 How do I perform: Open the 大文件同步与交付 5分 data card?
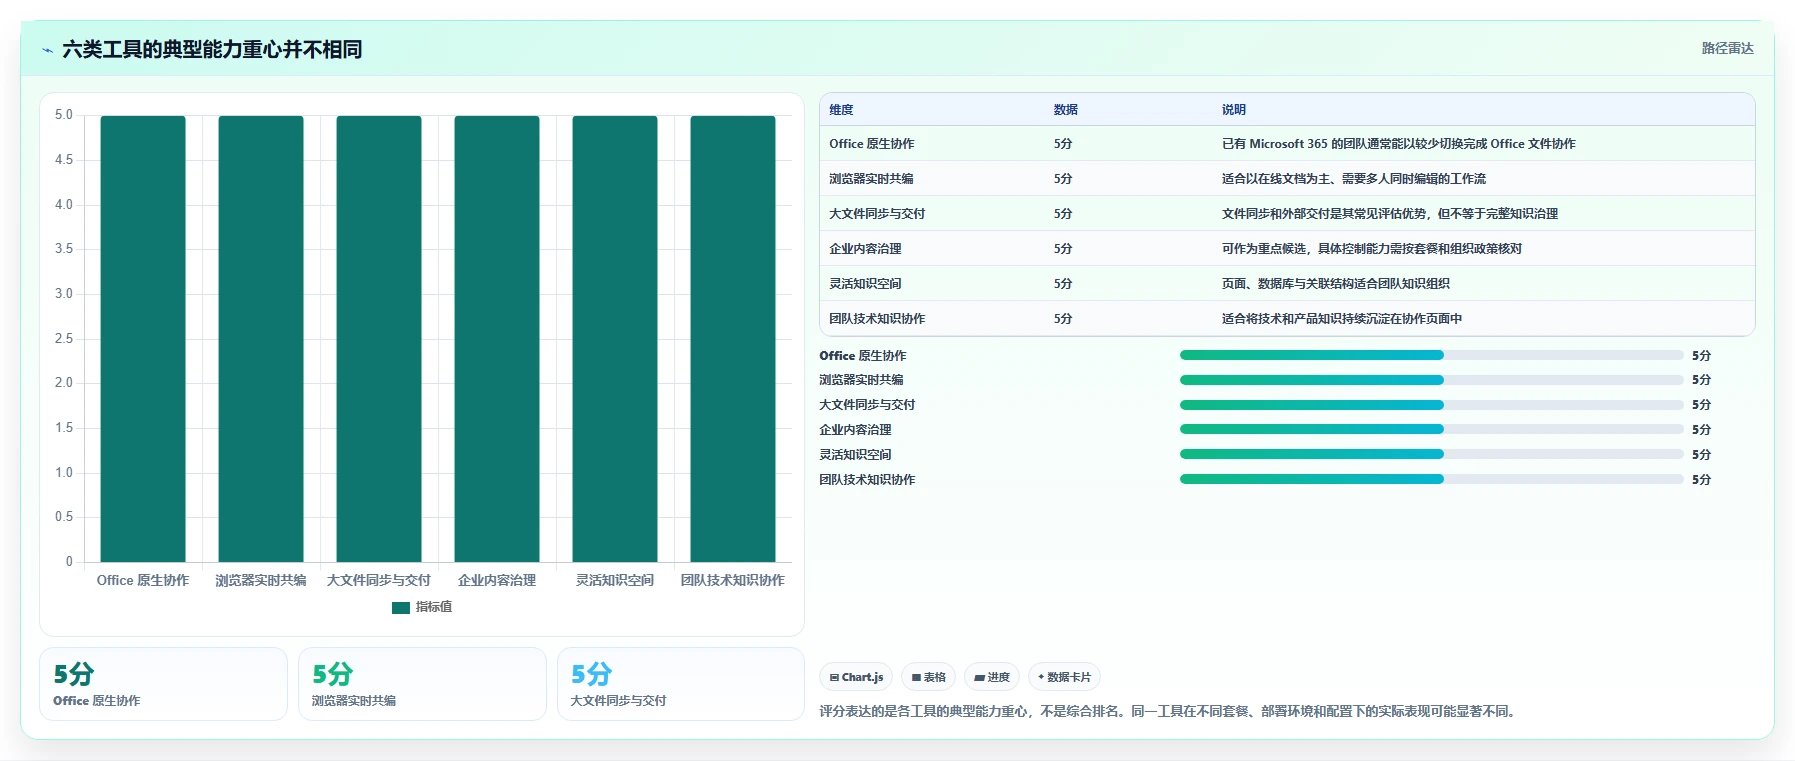[681, 684]
